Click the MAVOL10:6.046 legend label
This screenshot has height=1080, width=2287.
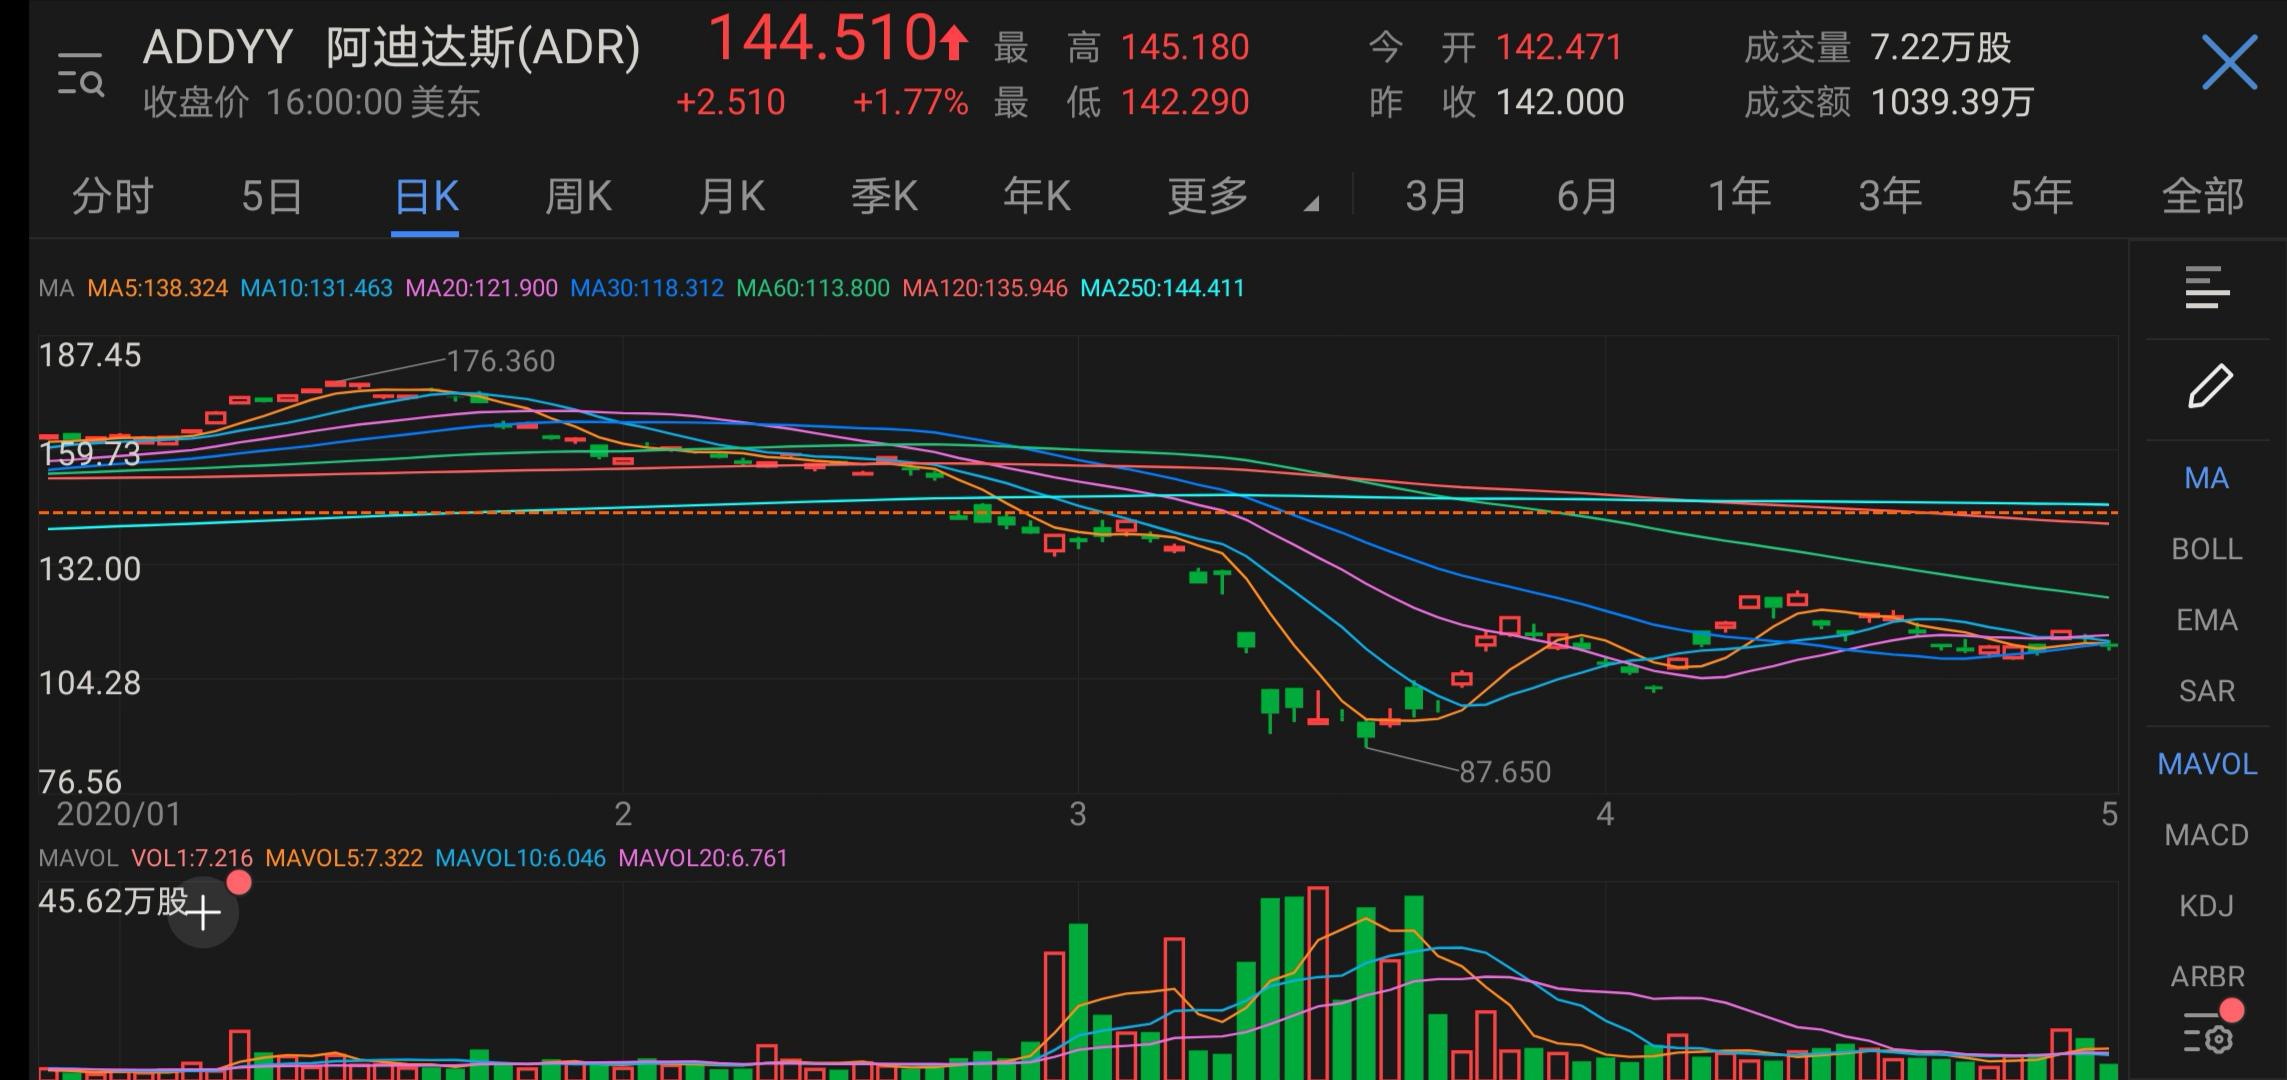pos(521,858)
